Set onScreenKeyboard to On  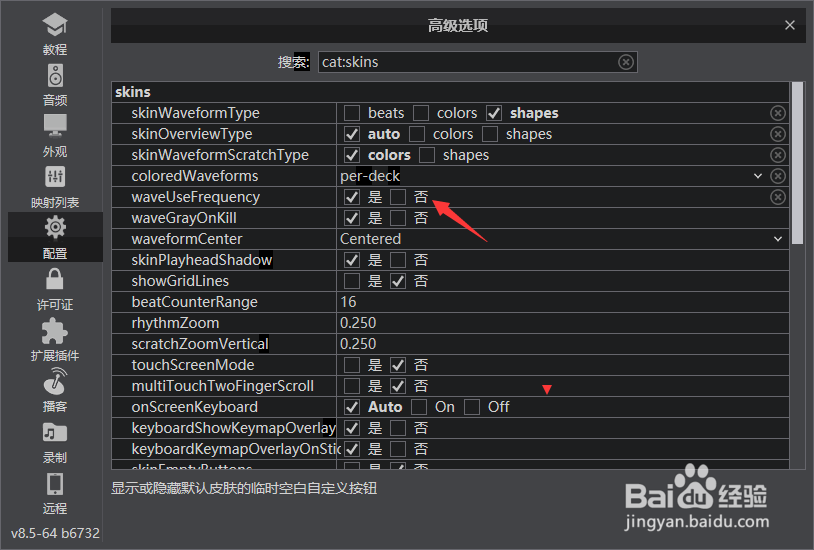tap(418, 407)
